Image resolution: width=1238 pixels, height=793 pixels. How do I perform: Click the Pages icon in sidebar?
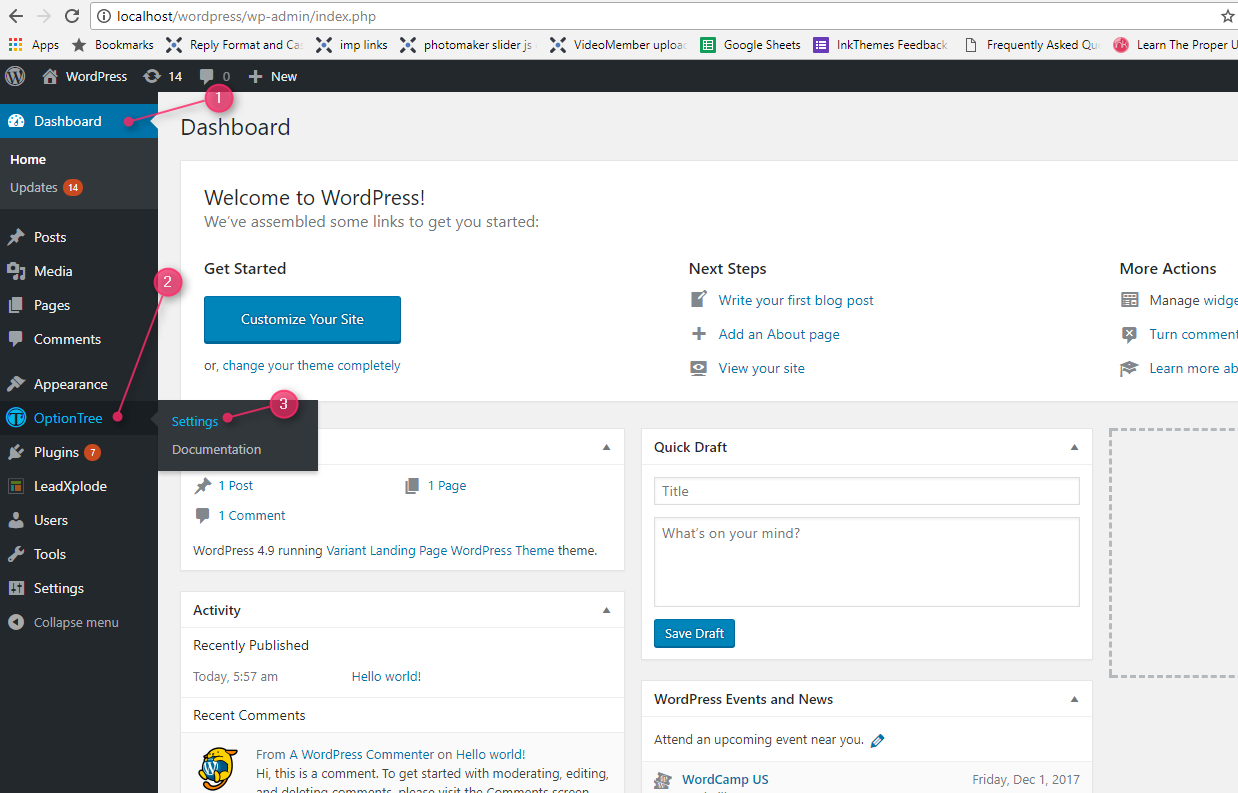point(16,305)
